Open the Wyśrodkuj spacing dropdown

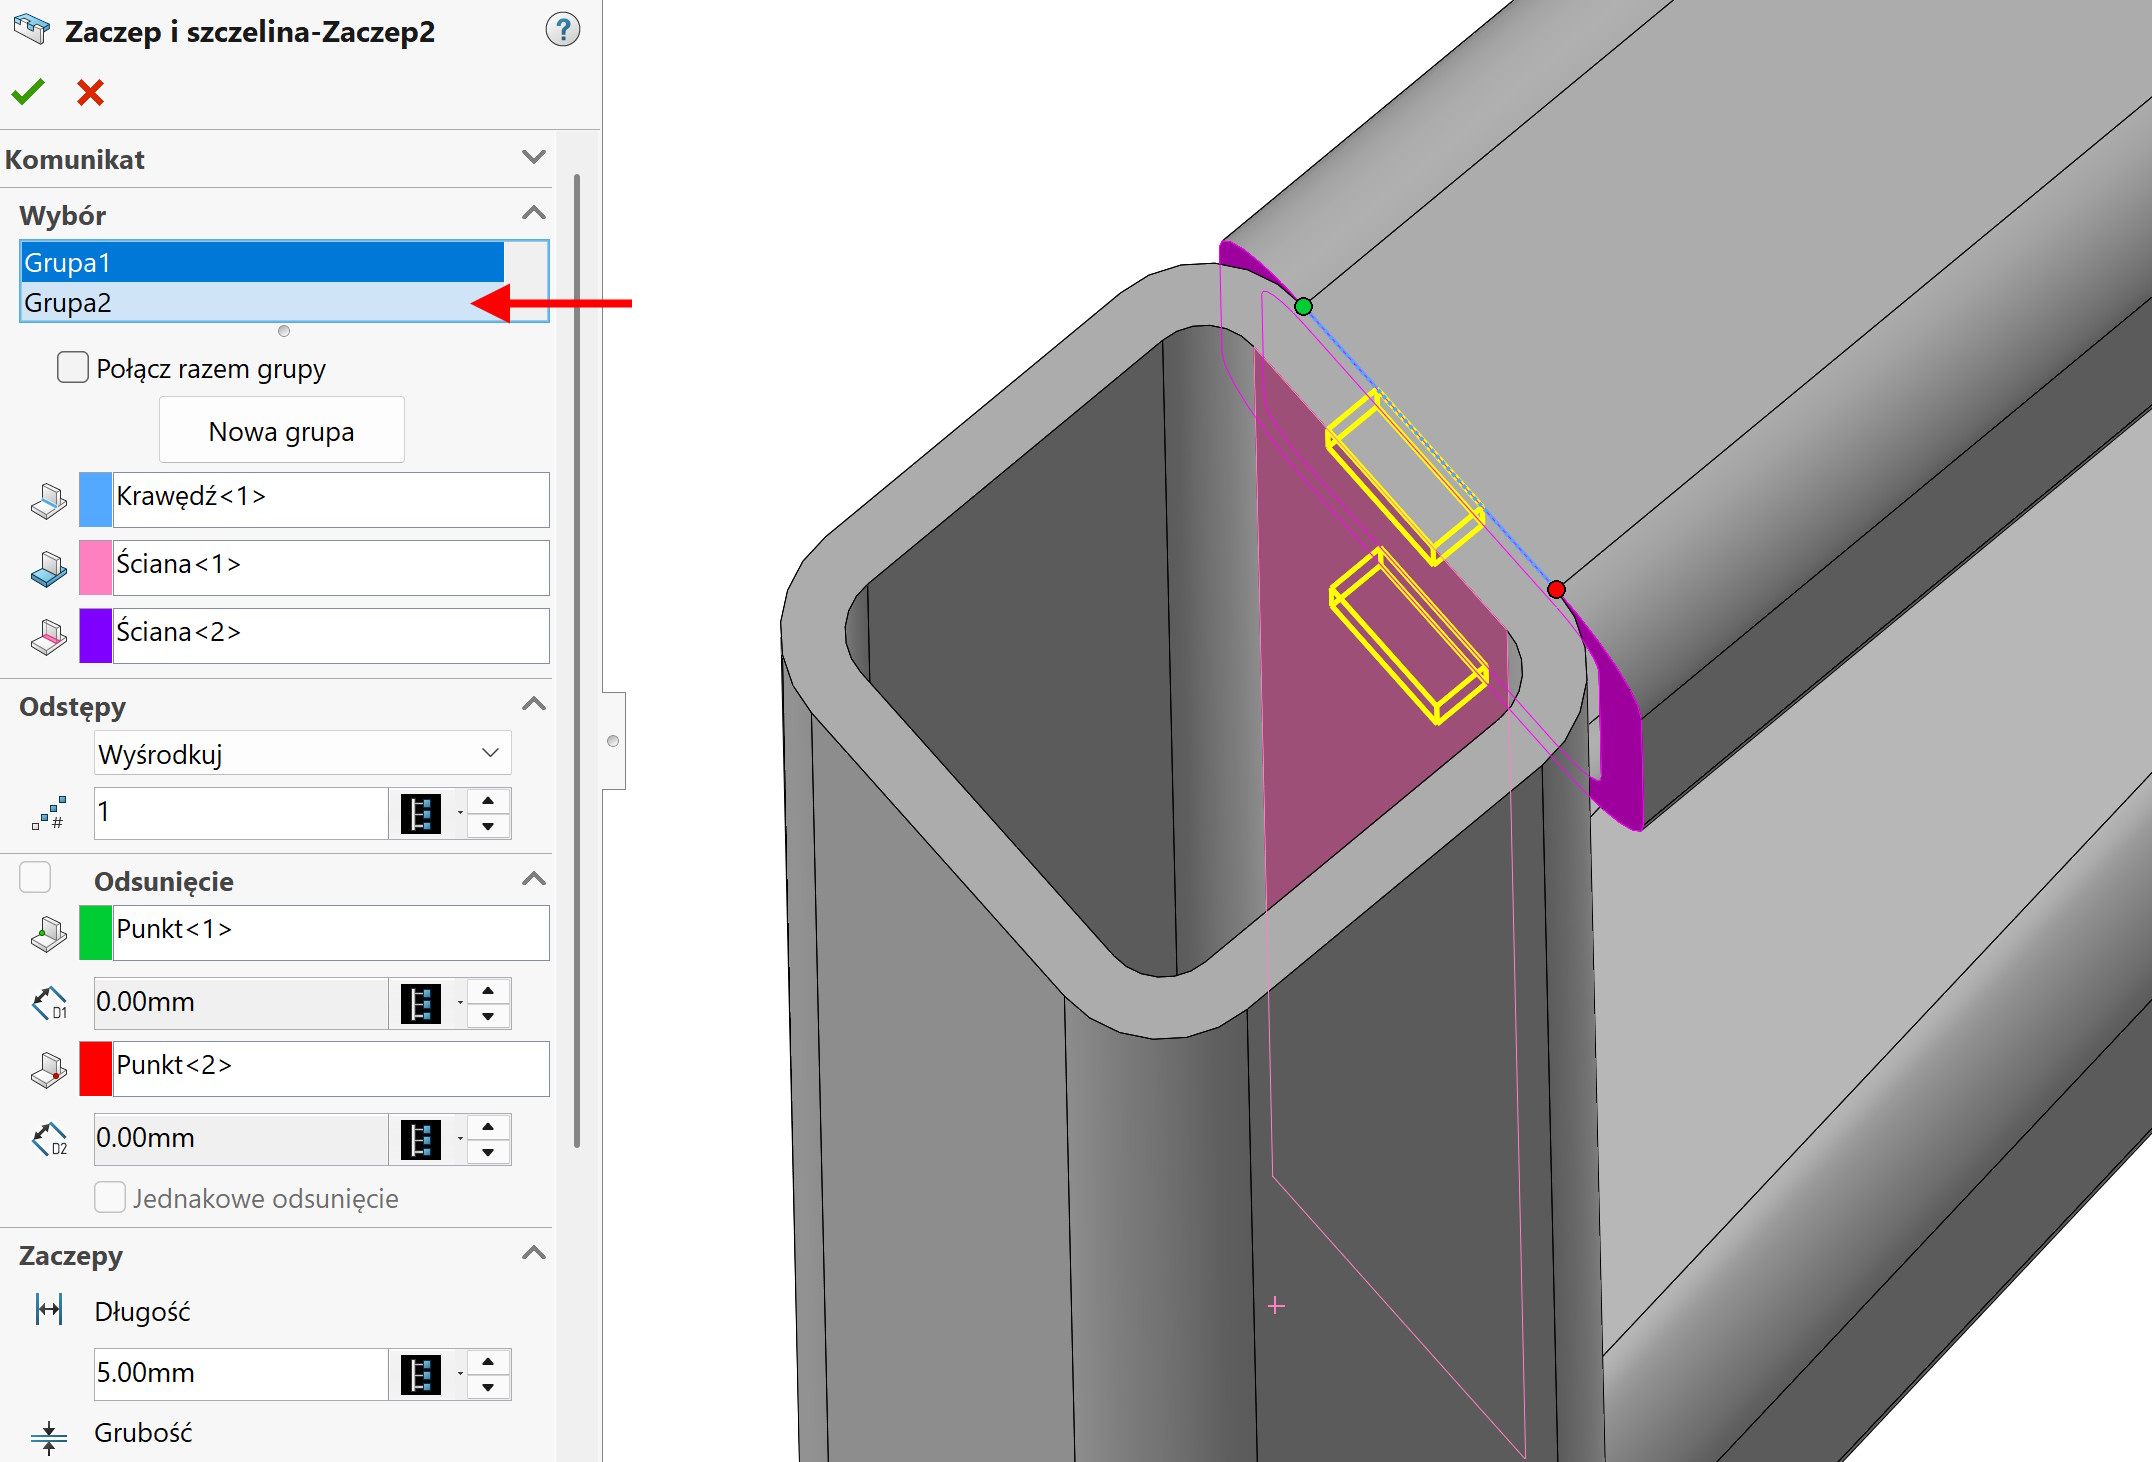click(x=302, y=753)
